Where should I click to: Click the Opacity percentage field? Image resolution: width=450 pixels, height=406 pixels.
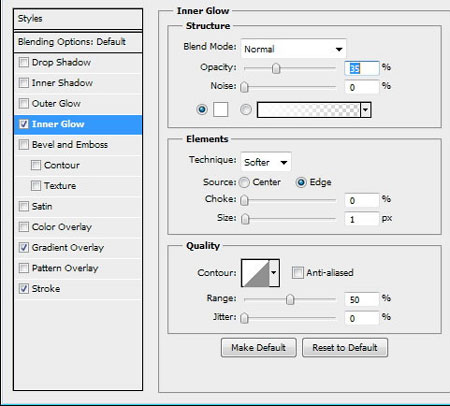362,68
